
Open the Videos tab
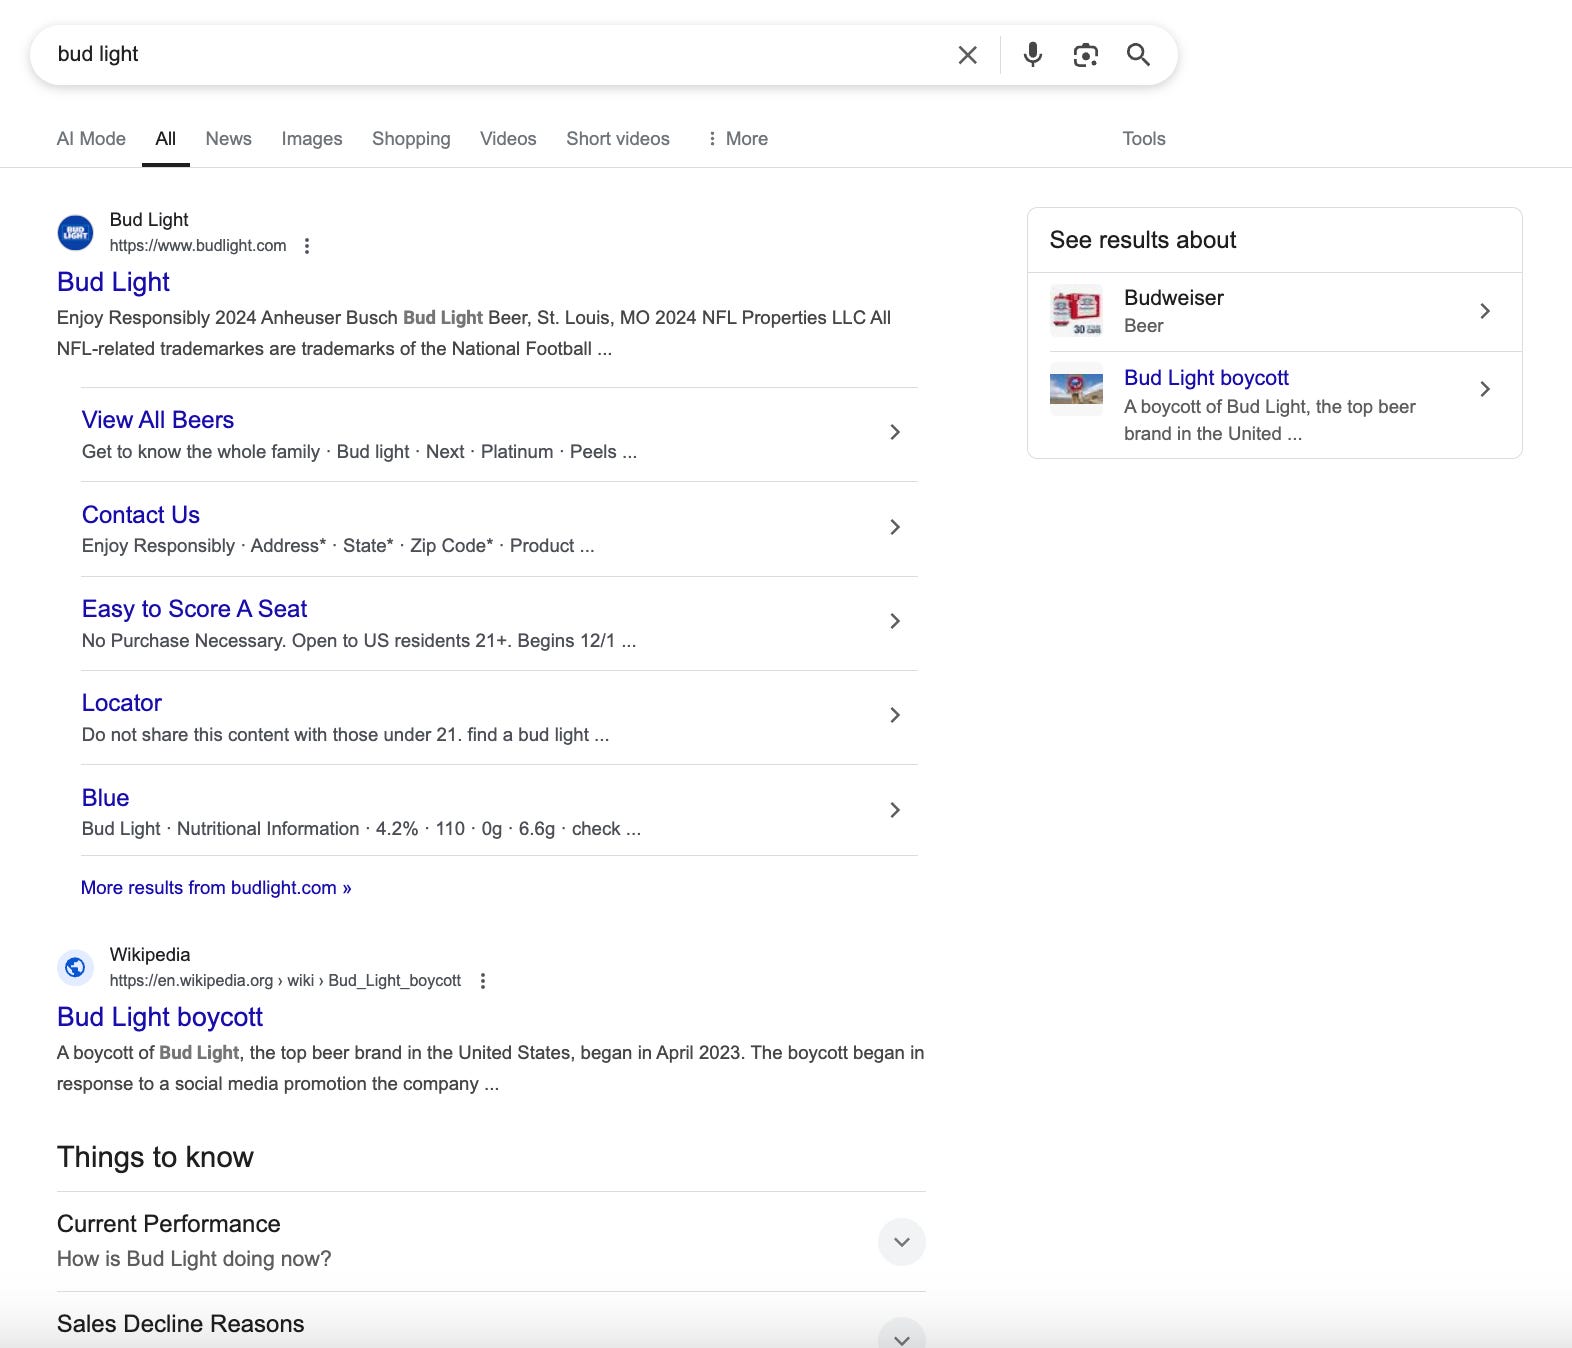pos(508,139)
